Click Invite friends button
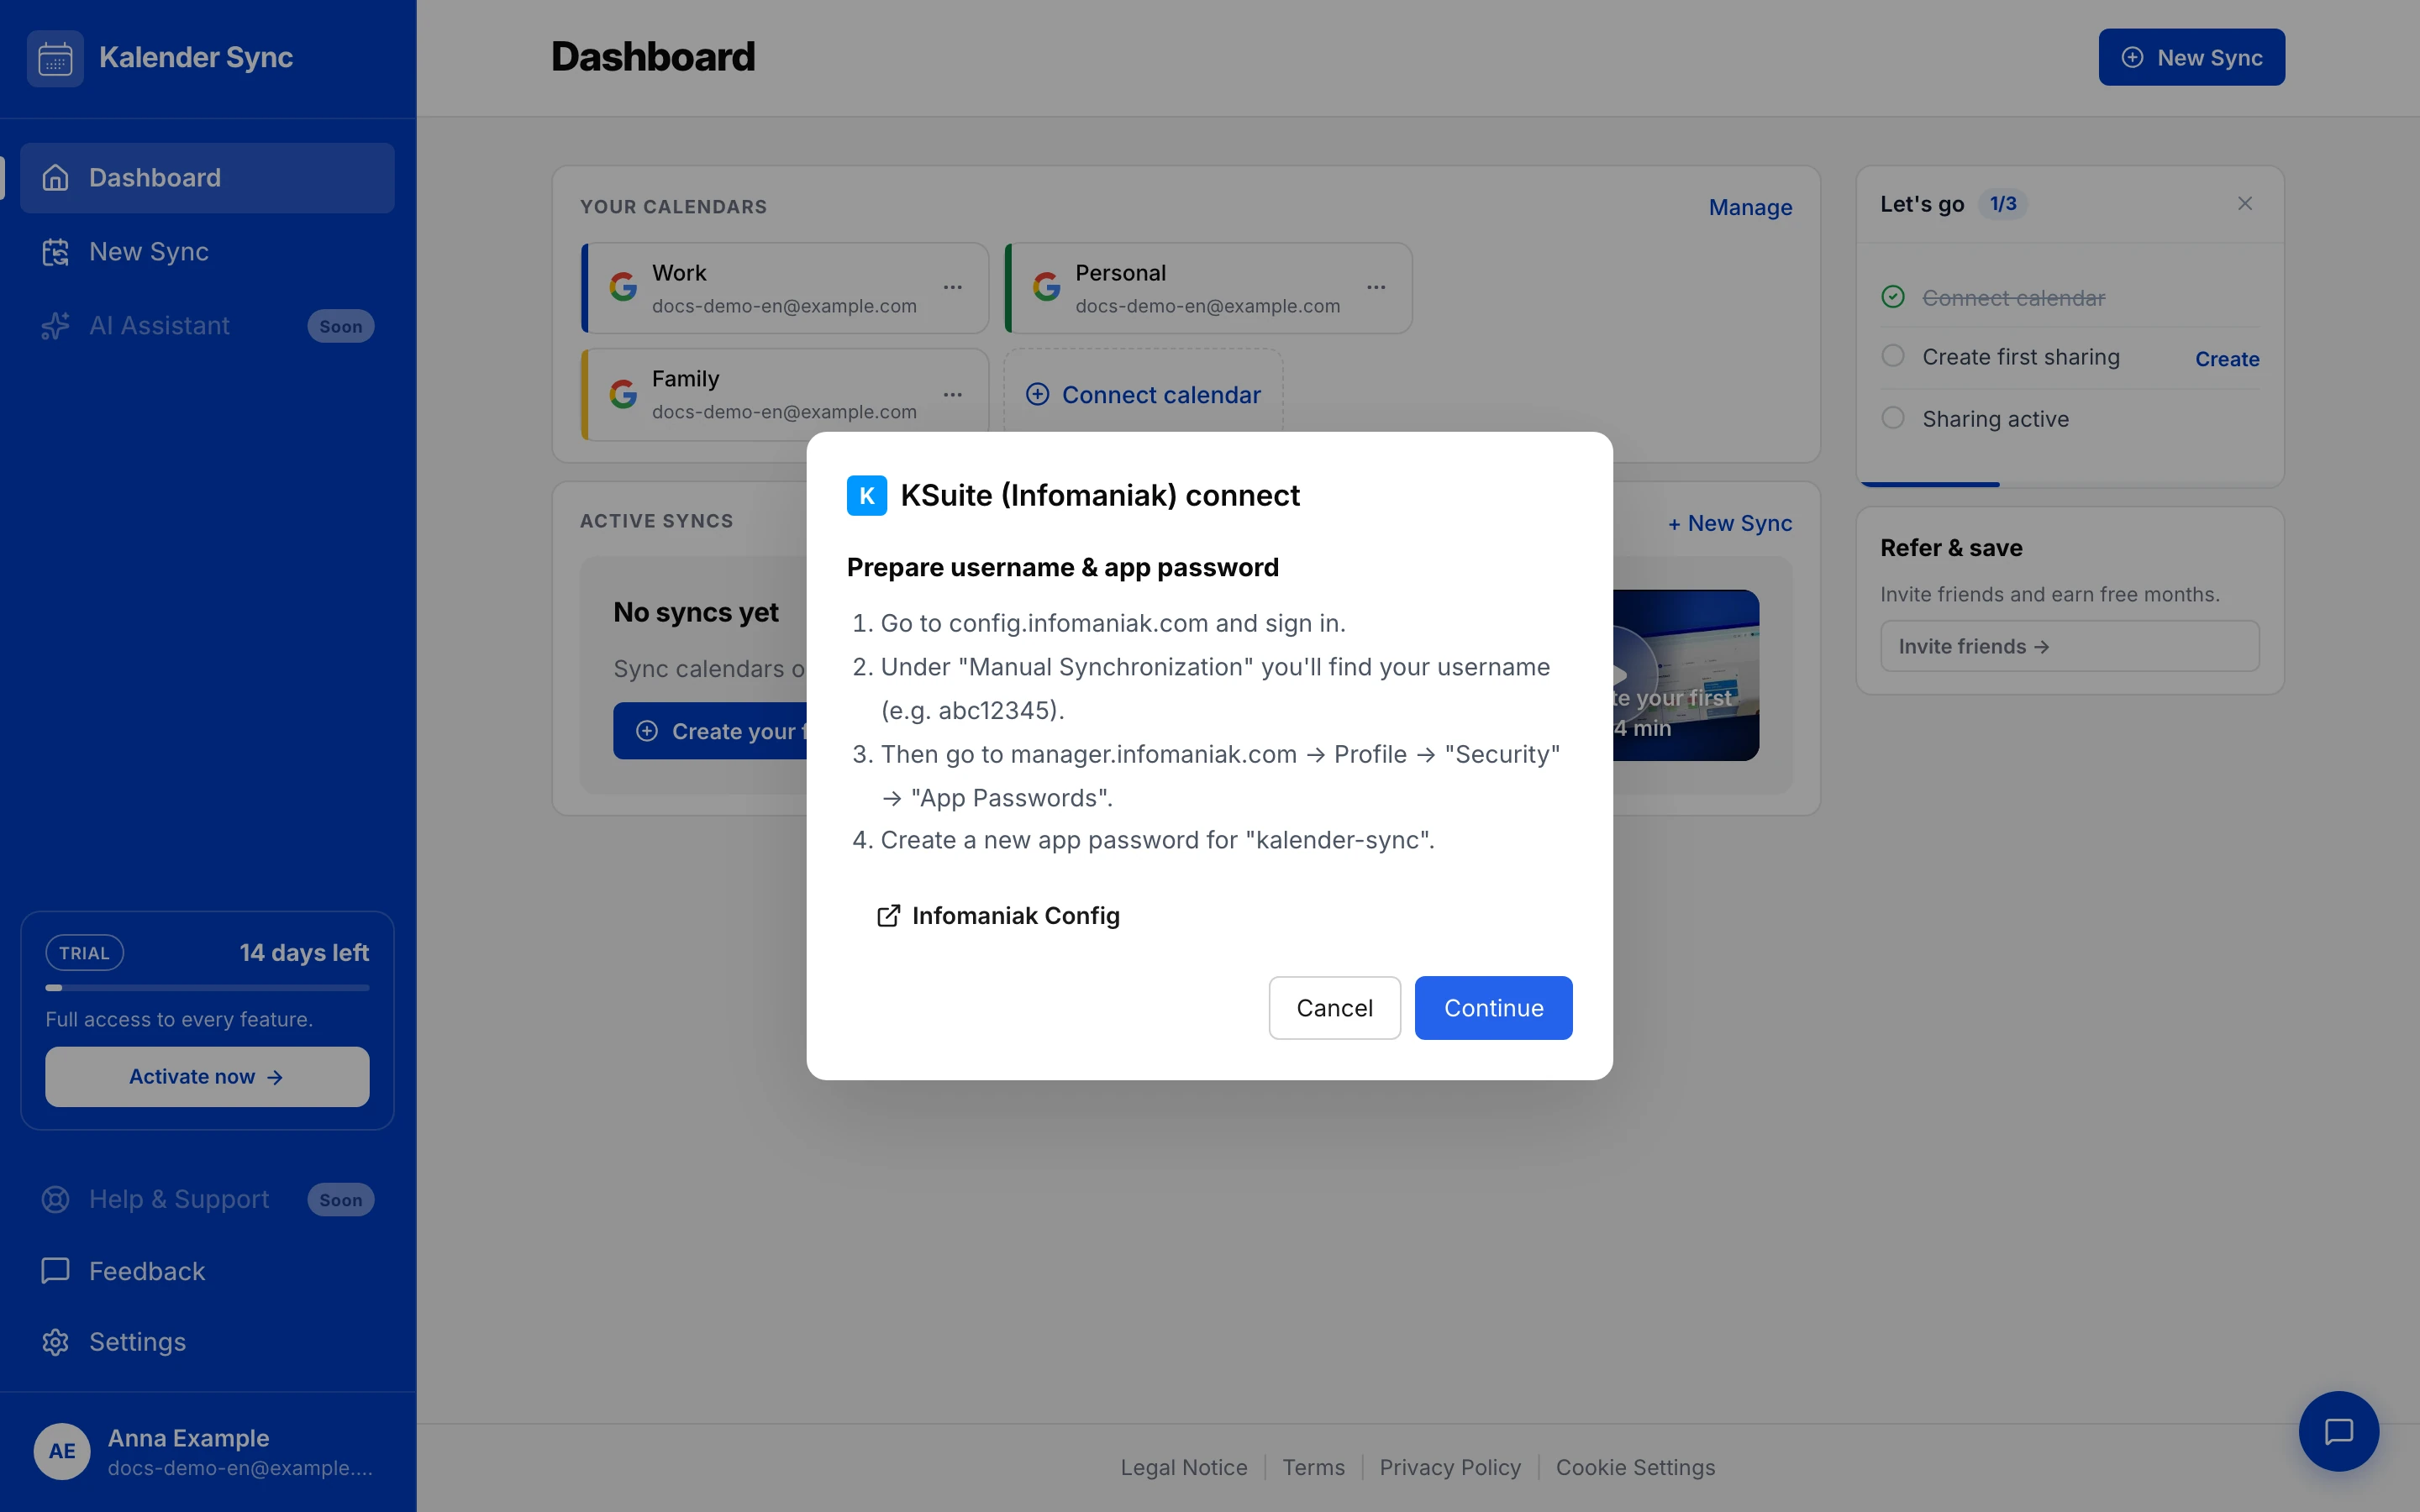This screenshot has width=2420, height=1512. (x=2070, y=646)
